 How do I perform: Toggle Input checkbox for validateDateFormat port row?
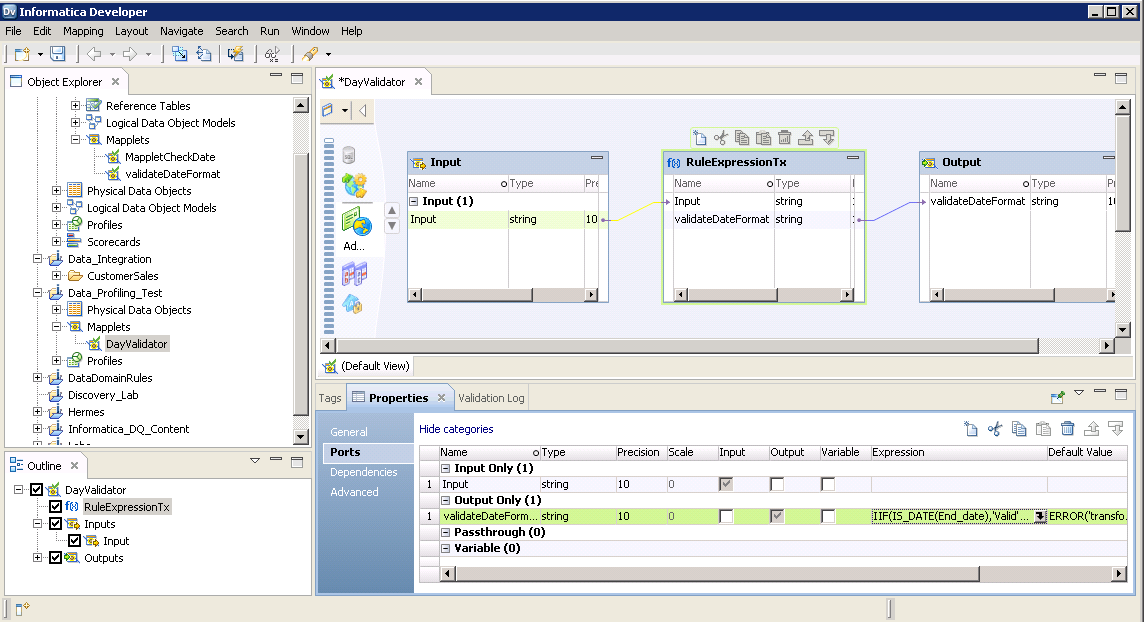(726, 516)
